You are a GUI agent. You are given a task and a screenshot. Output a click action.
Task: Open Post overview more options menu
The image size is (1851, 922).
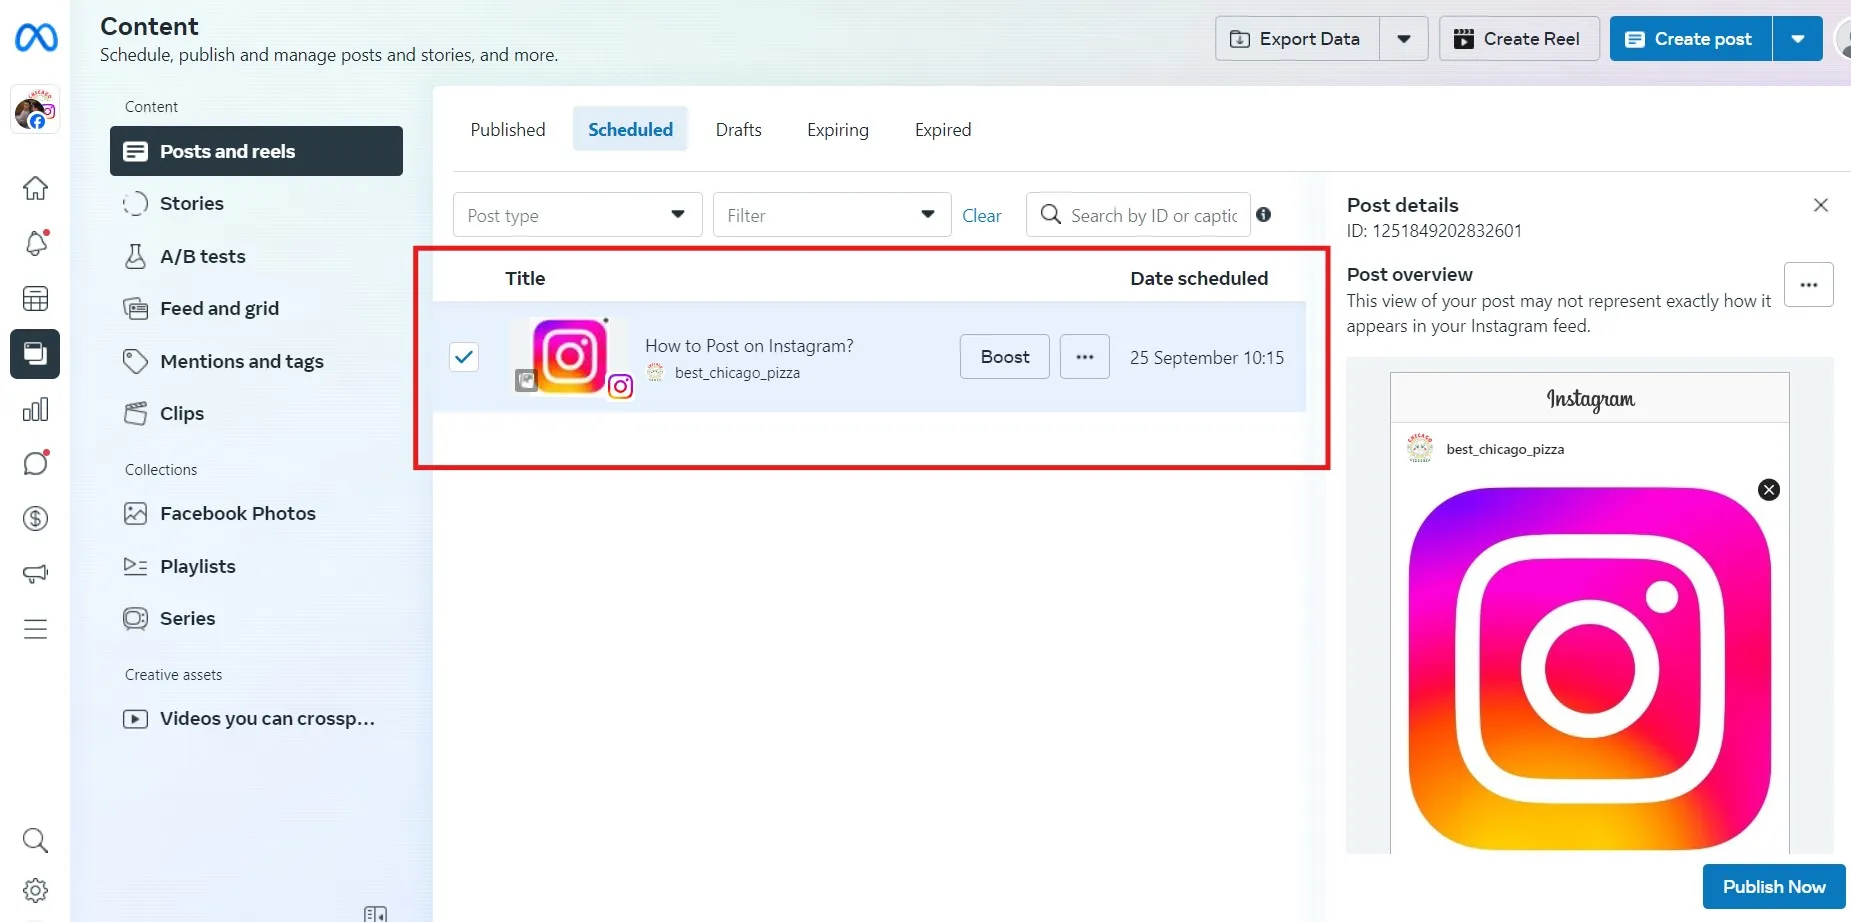pyautogui.click(x=1809, y=285)
